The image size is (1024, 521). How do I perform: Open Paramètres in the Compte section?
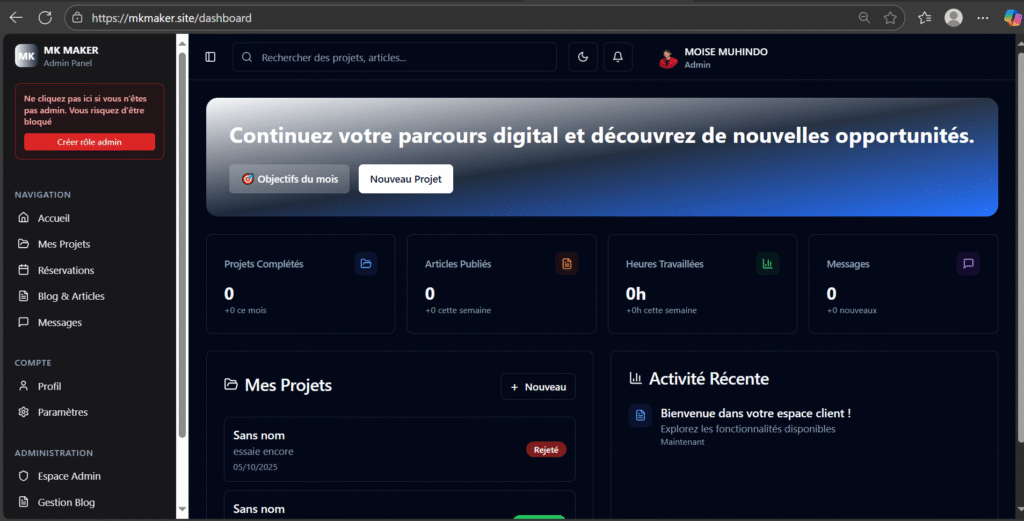point(62,412)
